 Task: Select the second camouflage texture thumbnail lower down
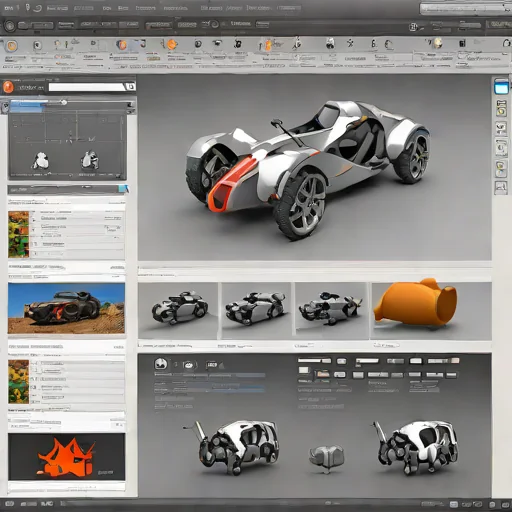click(19, 382)
